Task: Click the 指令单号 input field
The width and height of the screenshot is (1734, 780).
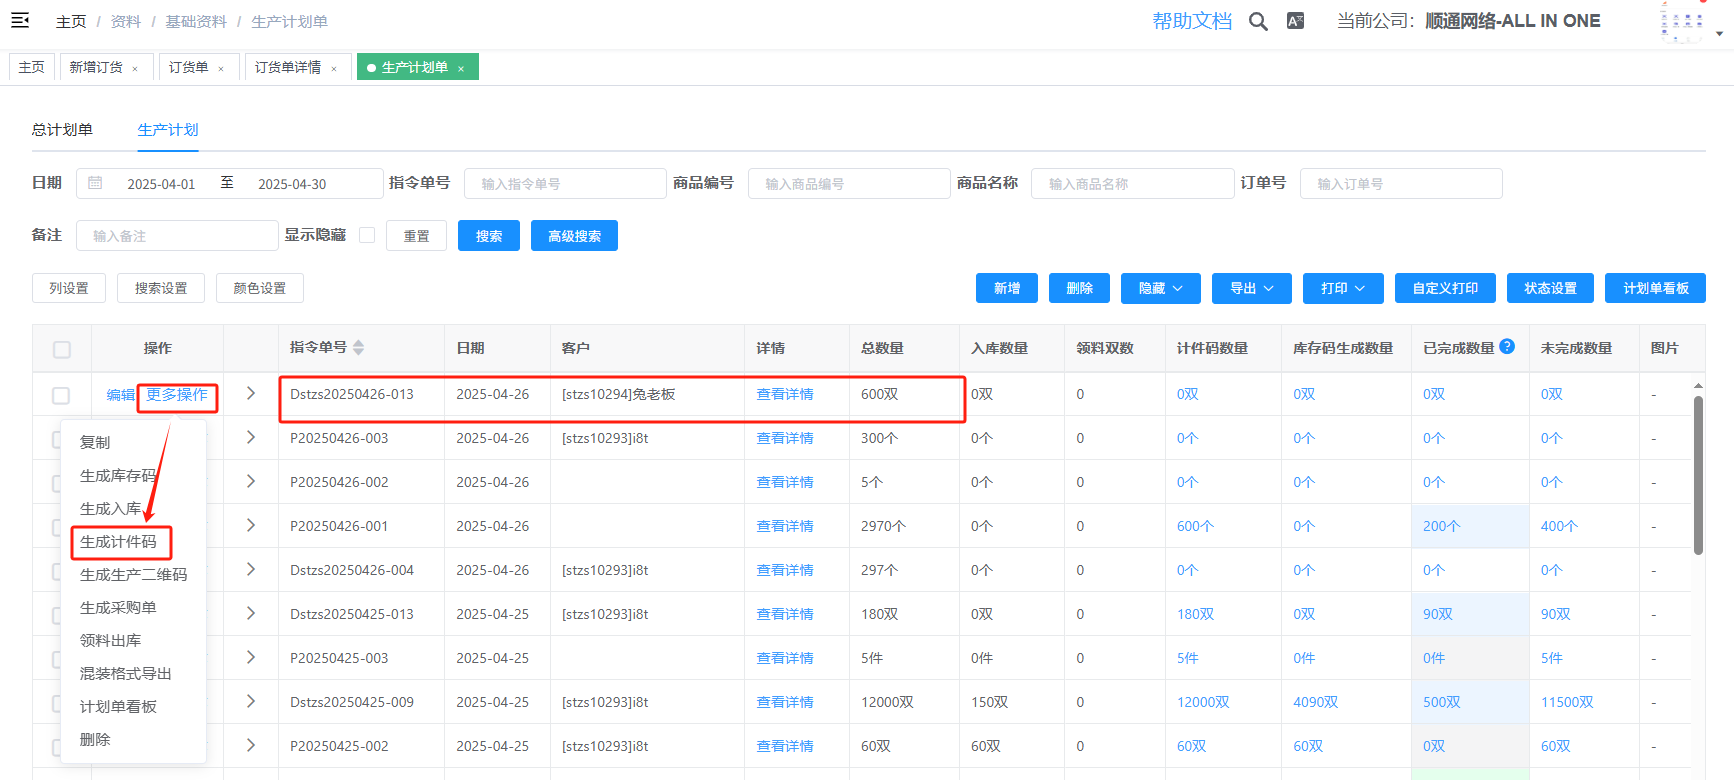Action: pyautogui.click(x=565, y=184)
